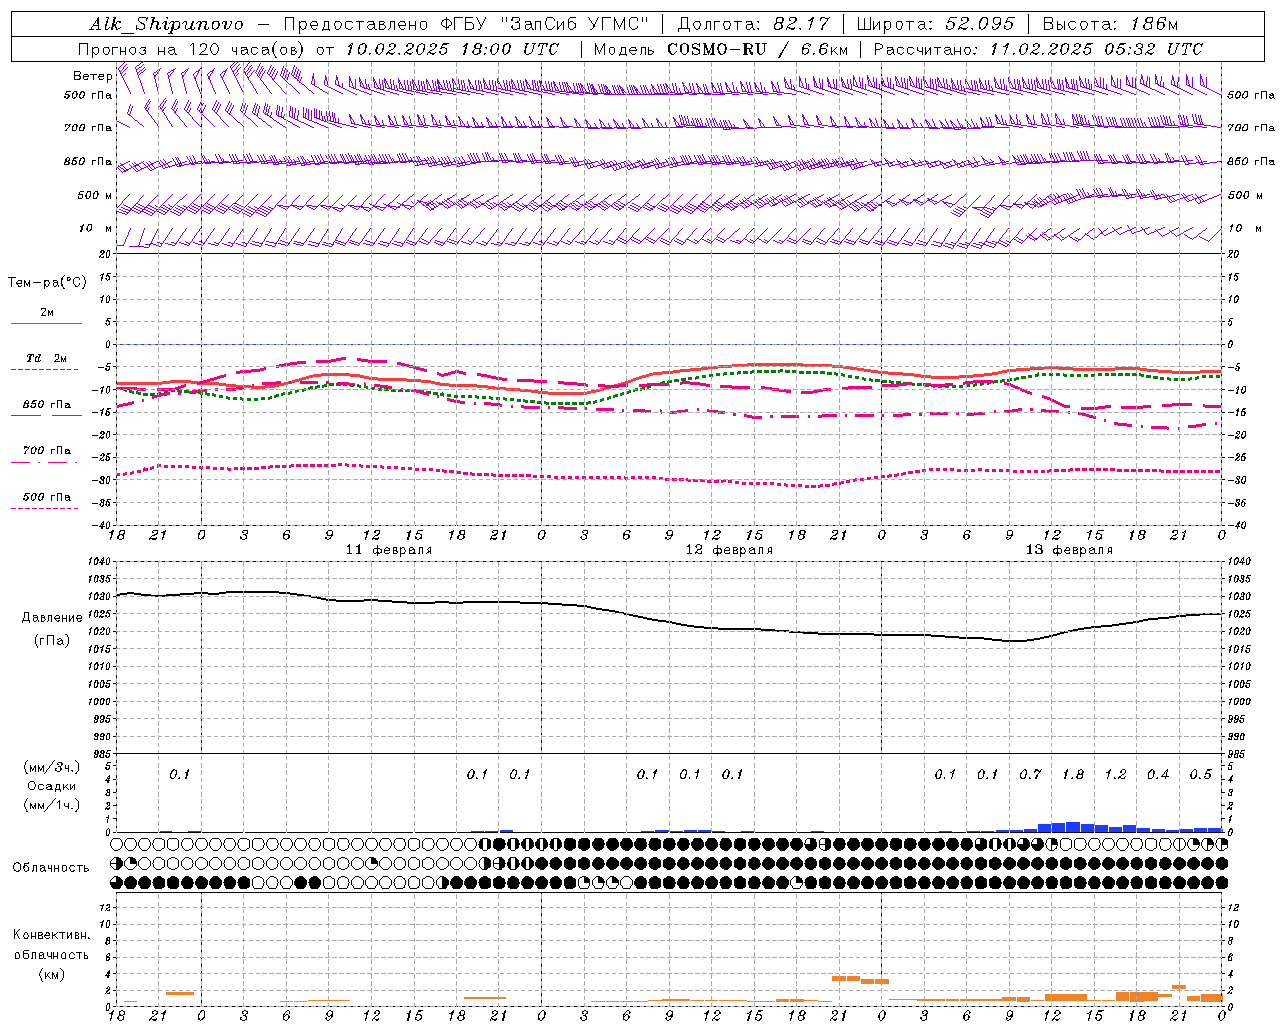Select the computed time 11.02.2025 05:32 UTC
The height and width of the screenshot is (1024, 1280).
(x=1096, y=49)
